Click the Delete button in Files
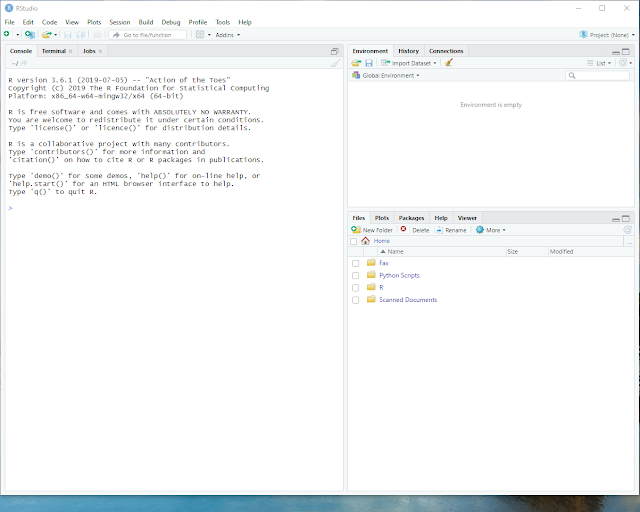This screenshot has width=640, height=512. click(415, 230)
